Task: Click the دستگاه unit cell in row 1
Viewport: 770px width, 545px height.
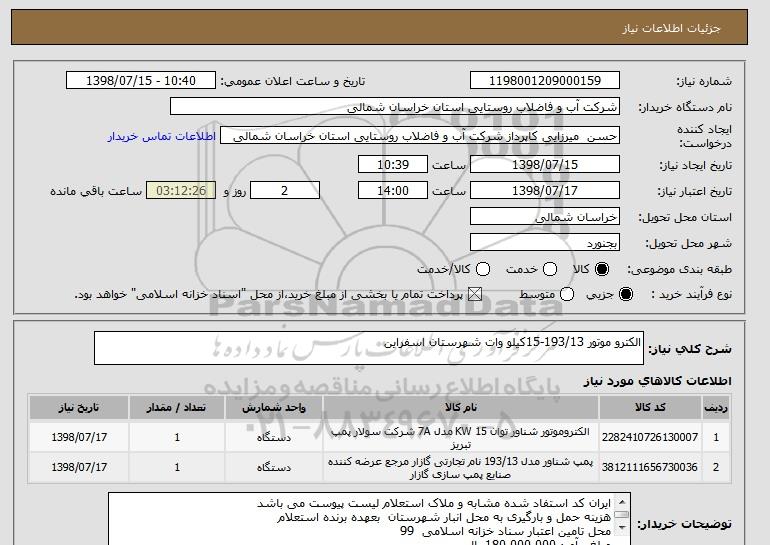Action: point(274,437)
